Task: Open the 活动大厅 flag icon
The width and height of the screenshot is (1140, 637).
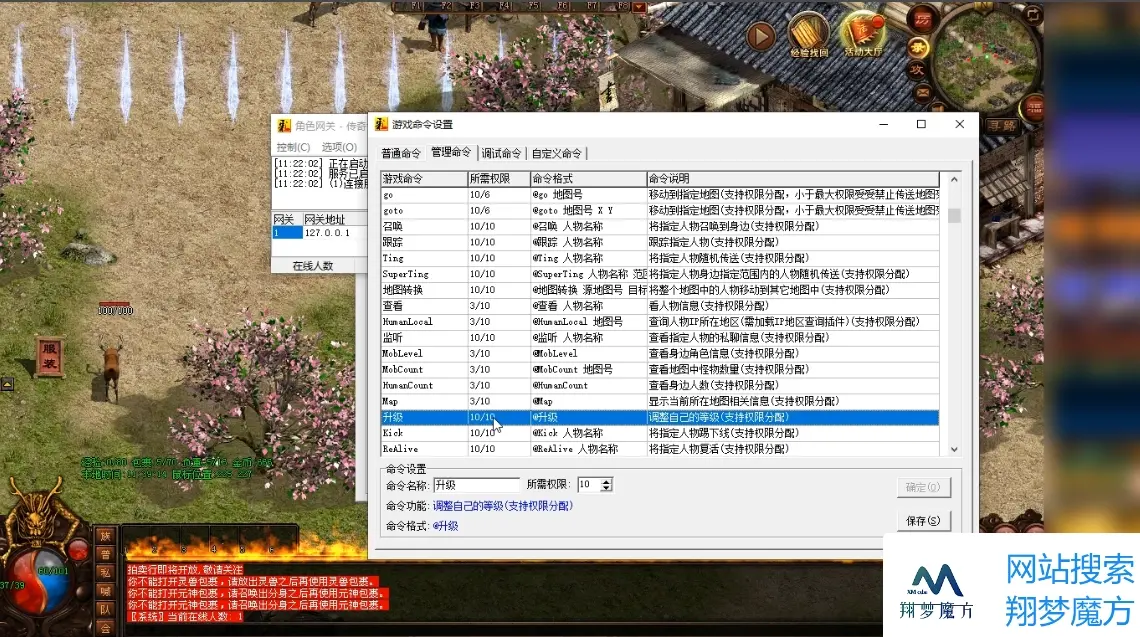Action: tap(863, 35)
